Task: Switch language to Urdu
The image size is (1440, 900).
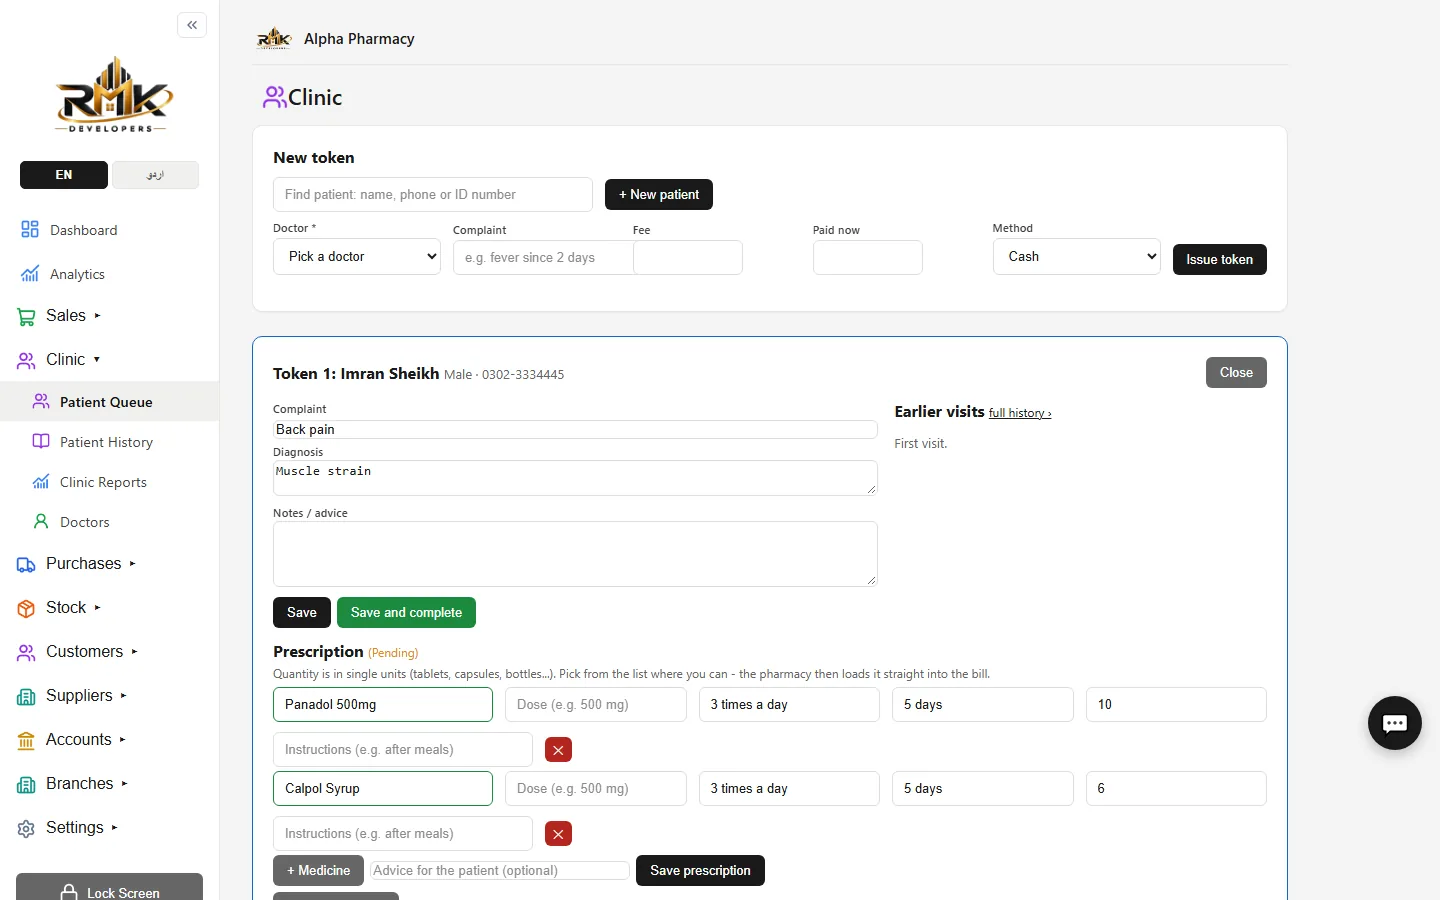Action: [x=155, y=175]
